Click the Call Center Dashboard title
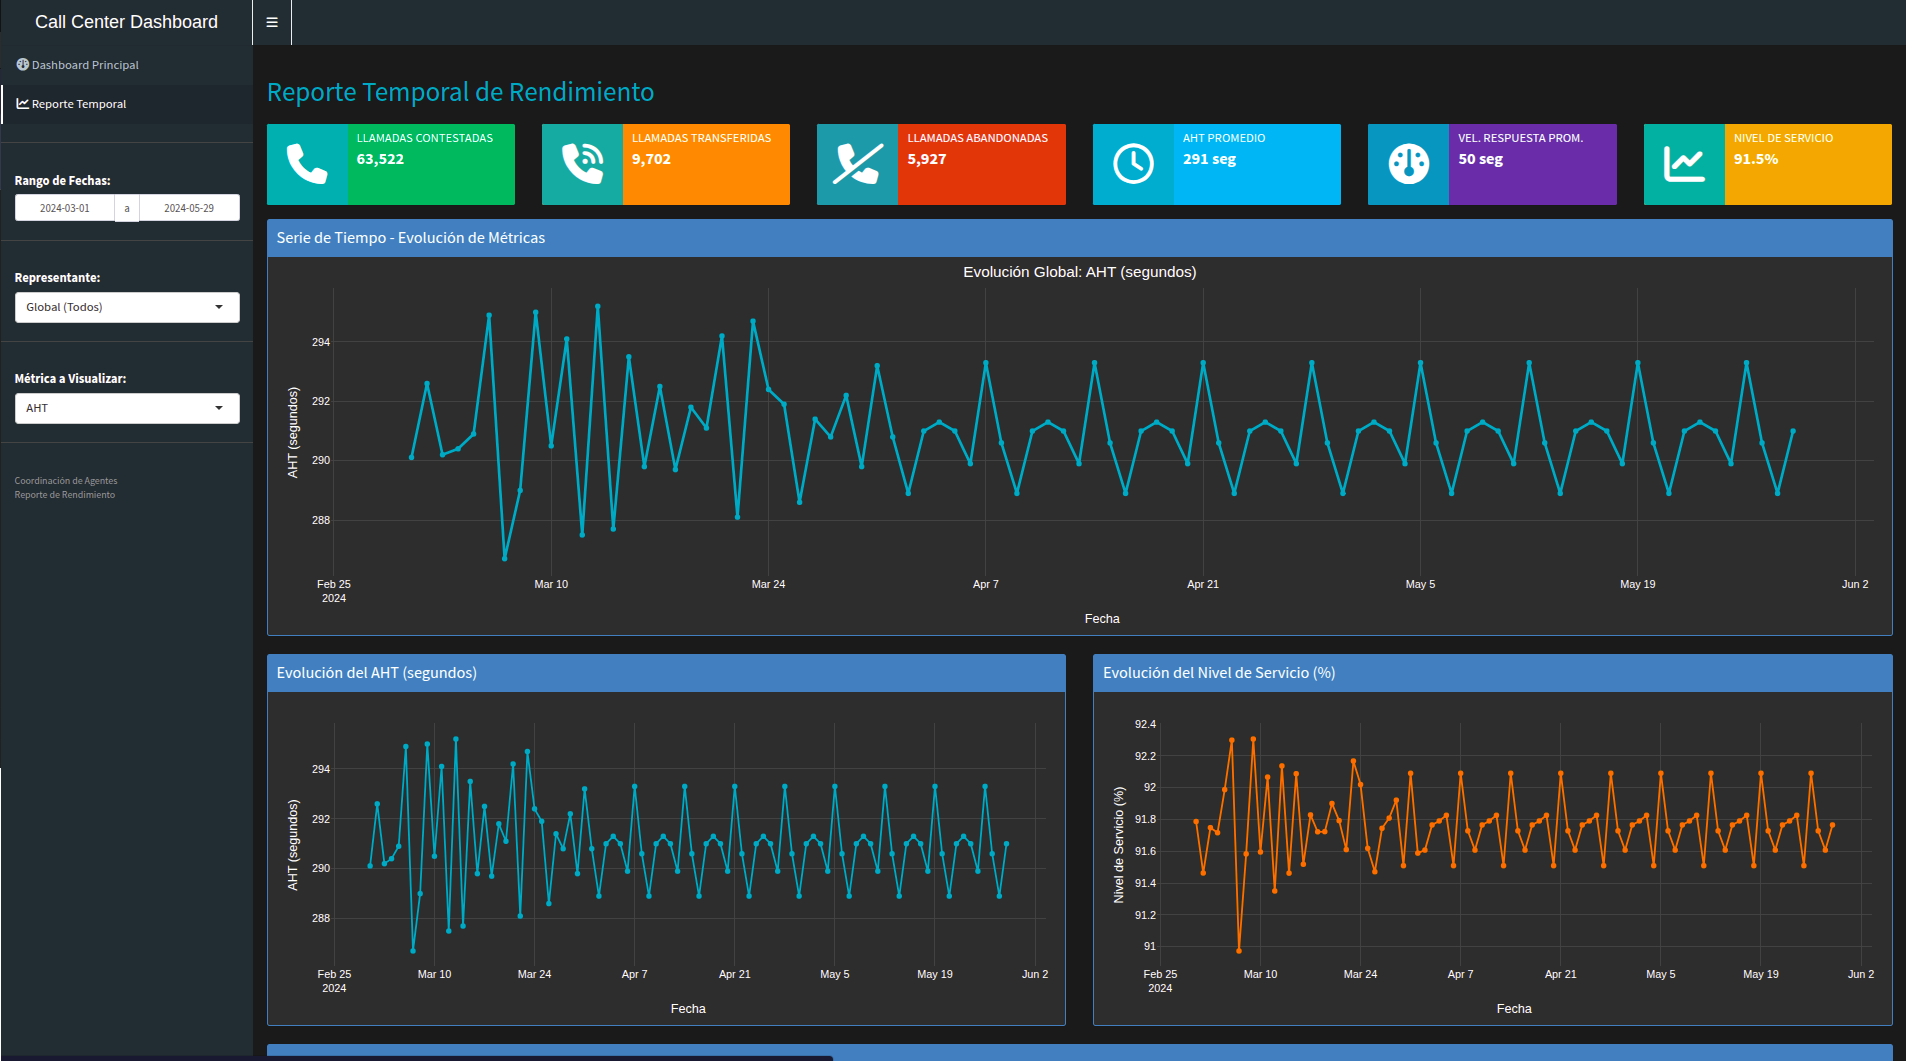This screenshot has height=1061, width=1906. tap(126, 22)
